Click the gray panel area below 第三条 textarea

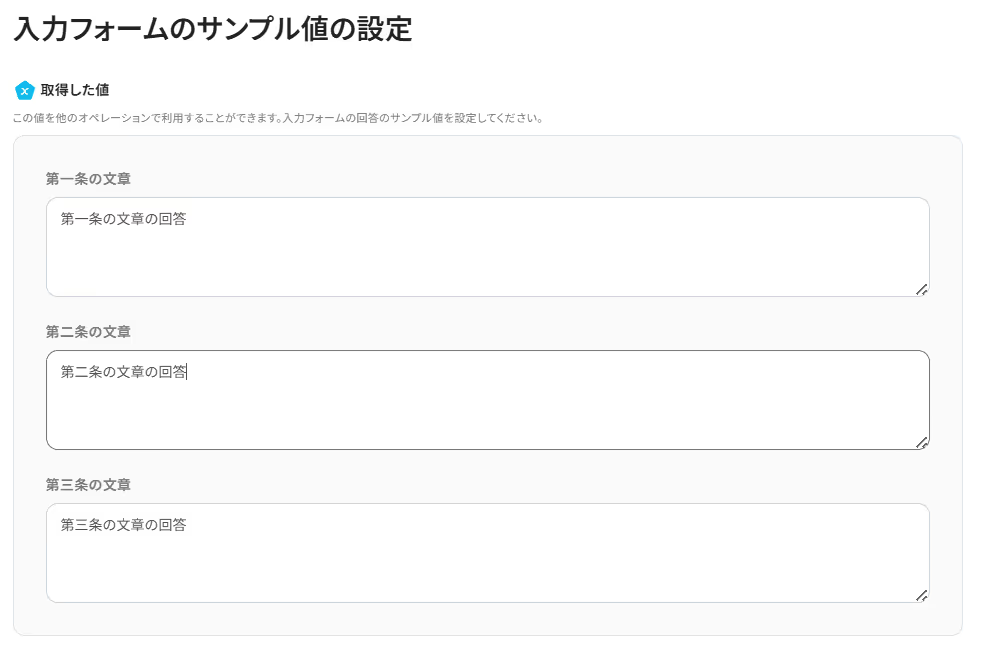487,619
